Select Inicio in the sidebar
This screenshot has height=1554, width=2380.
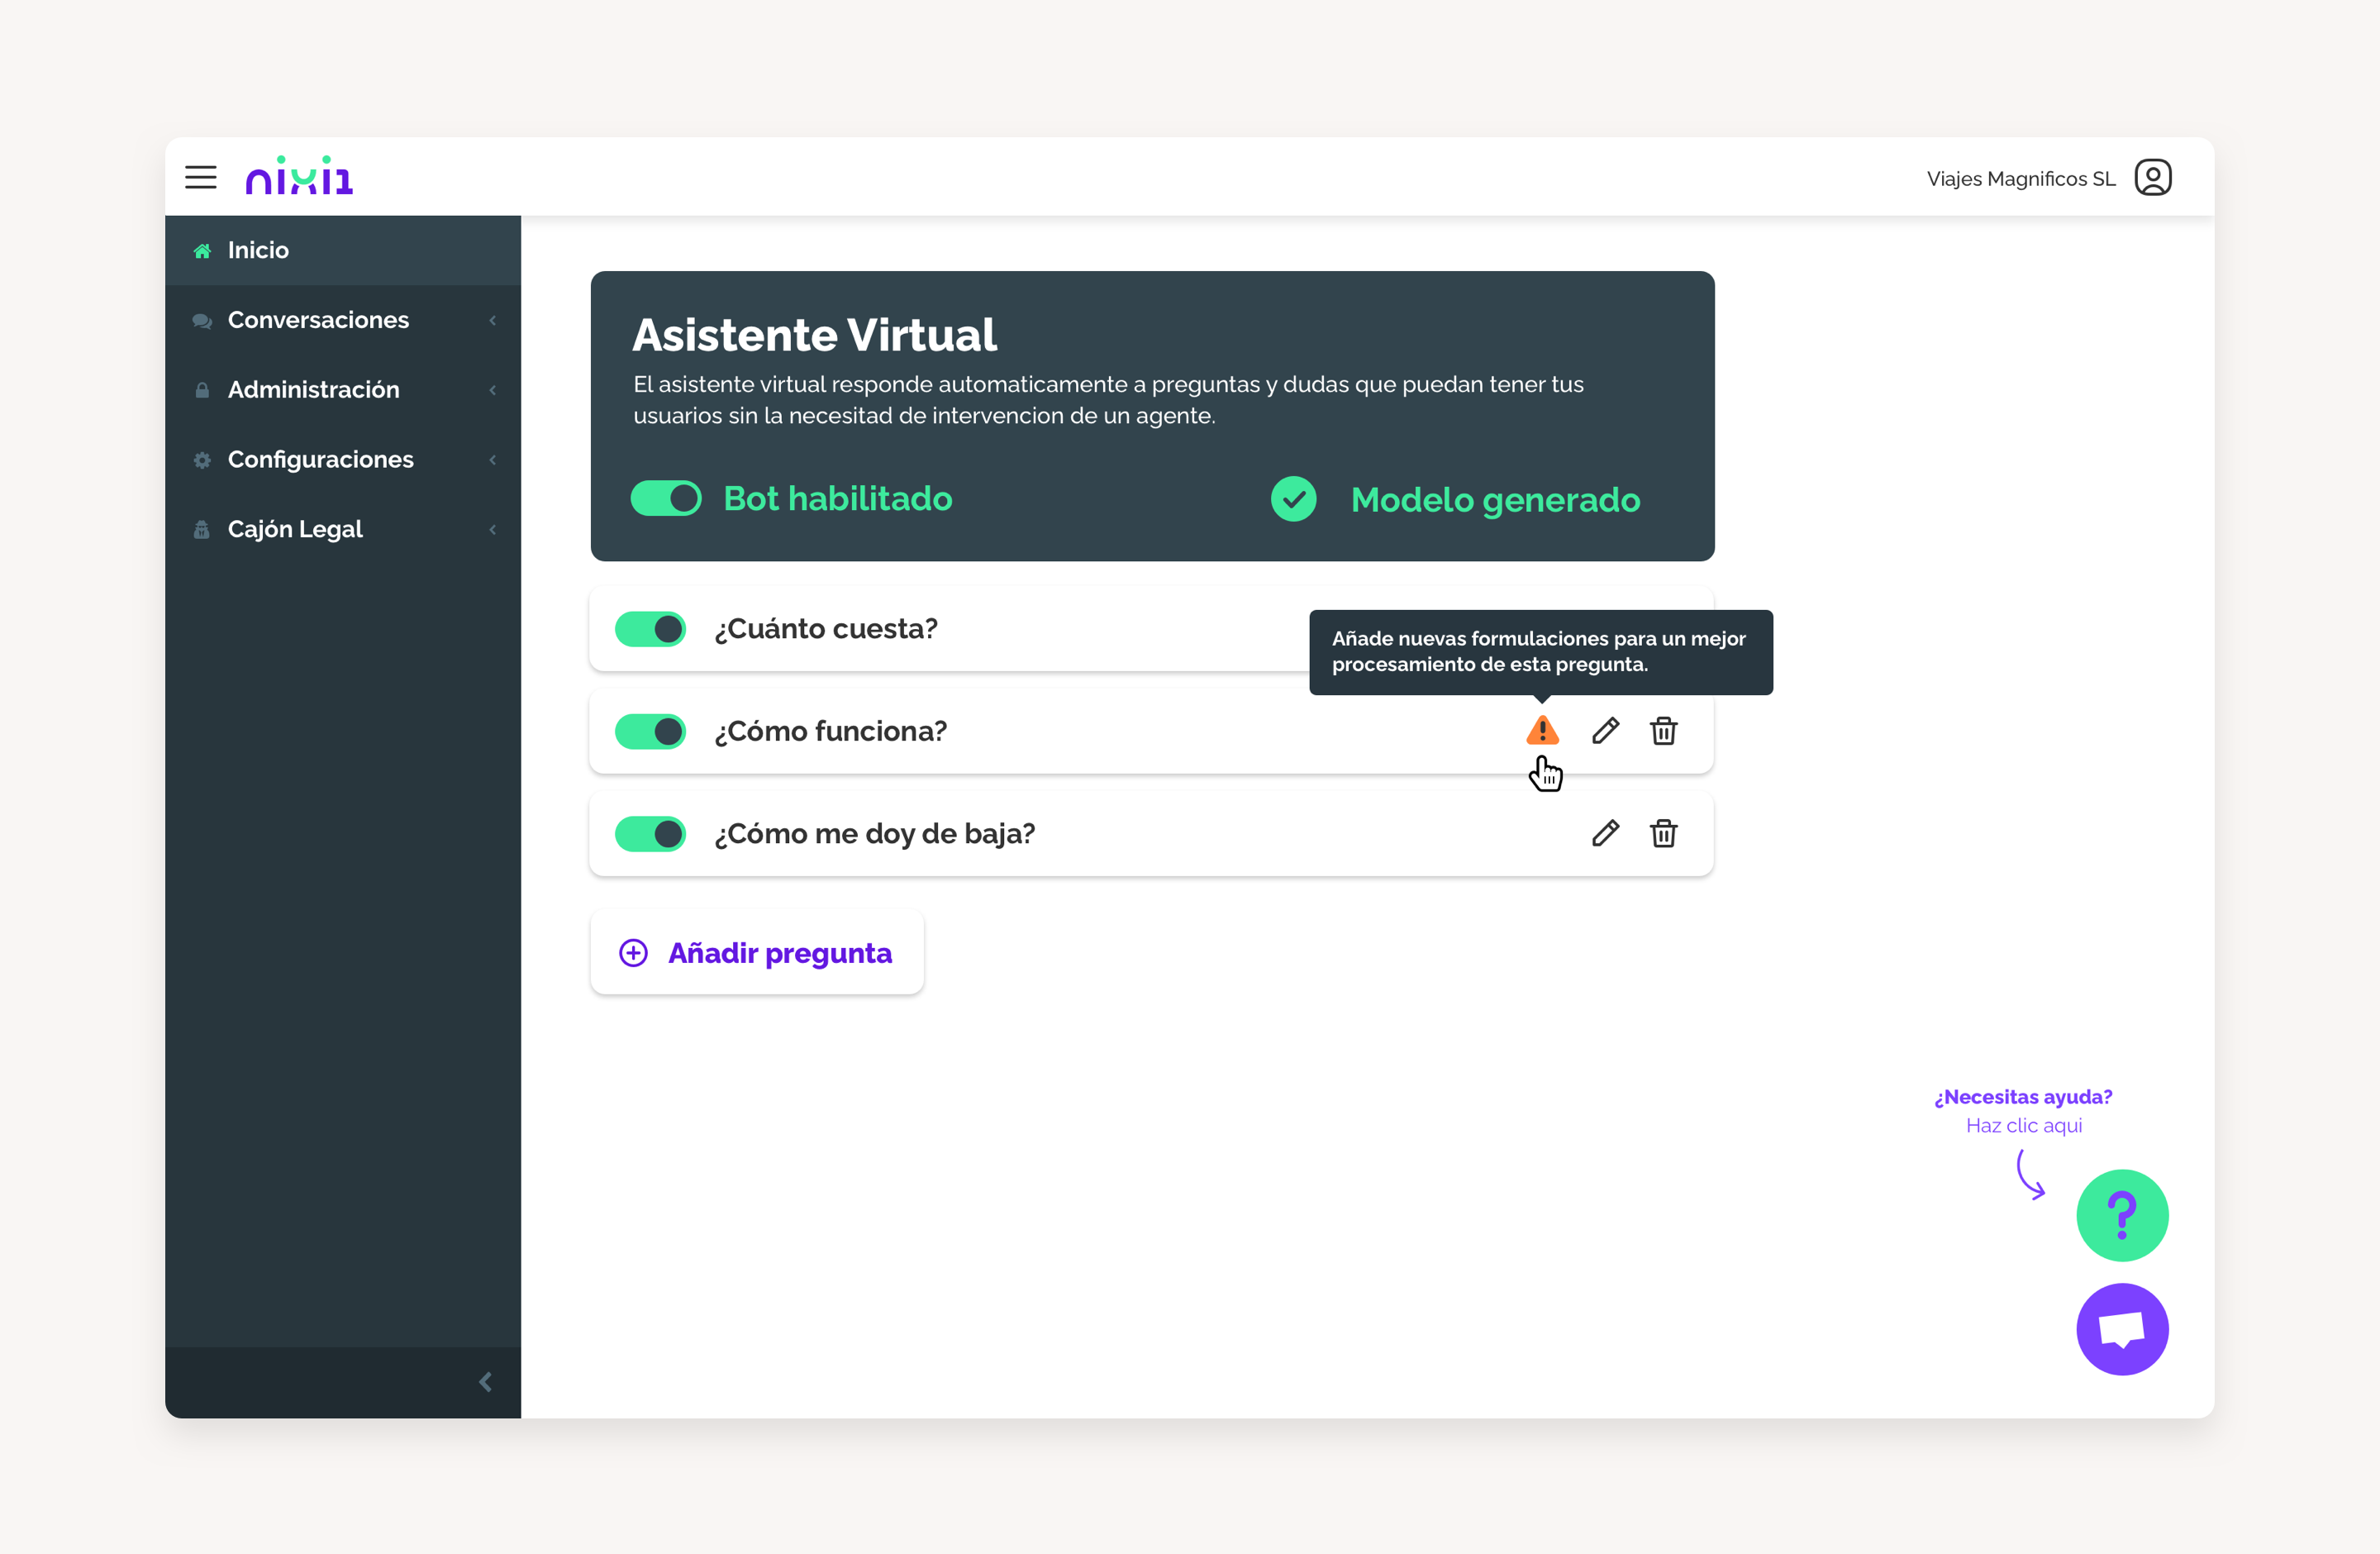(x=257, y=250)
